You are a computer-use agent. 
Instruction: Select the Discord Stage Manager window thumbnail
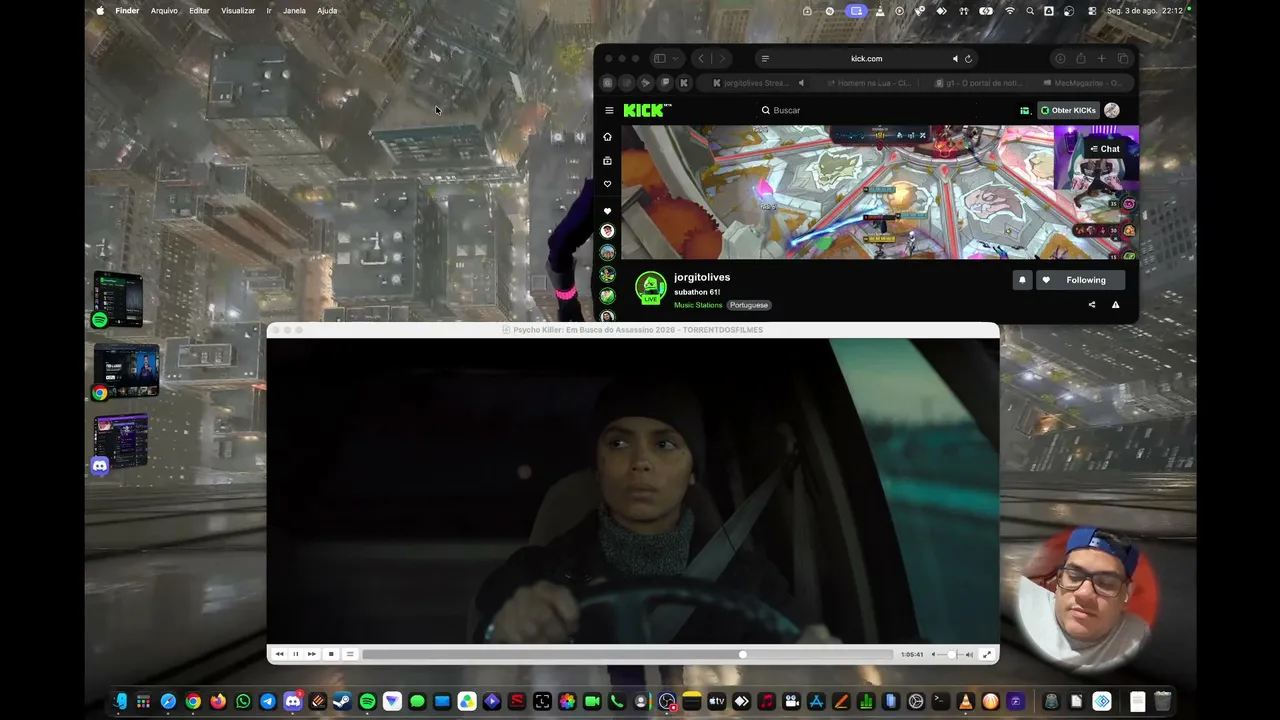121,442
